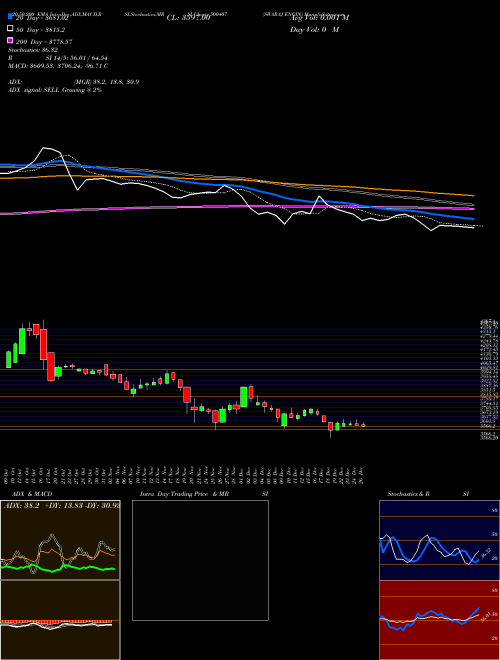Click the 'SI 14/3: 36.01 / 64.54' value

(x=77, y=58)
